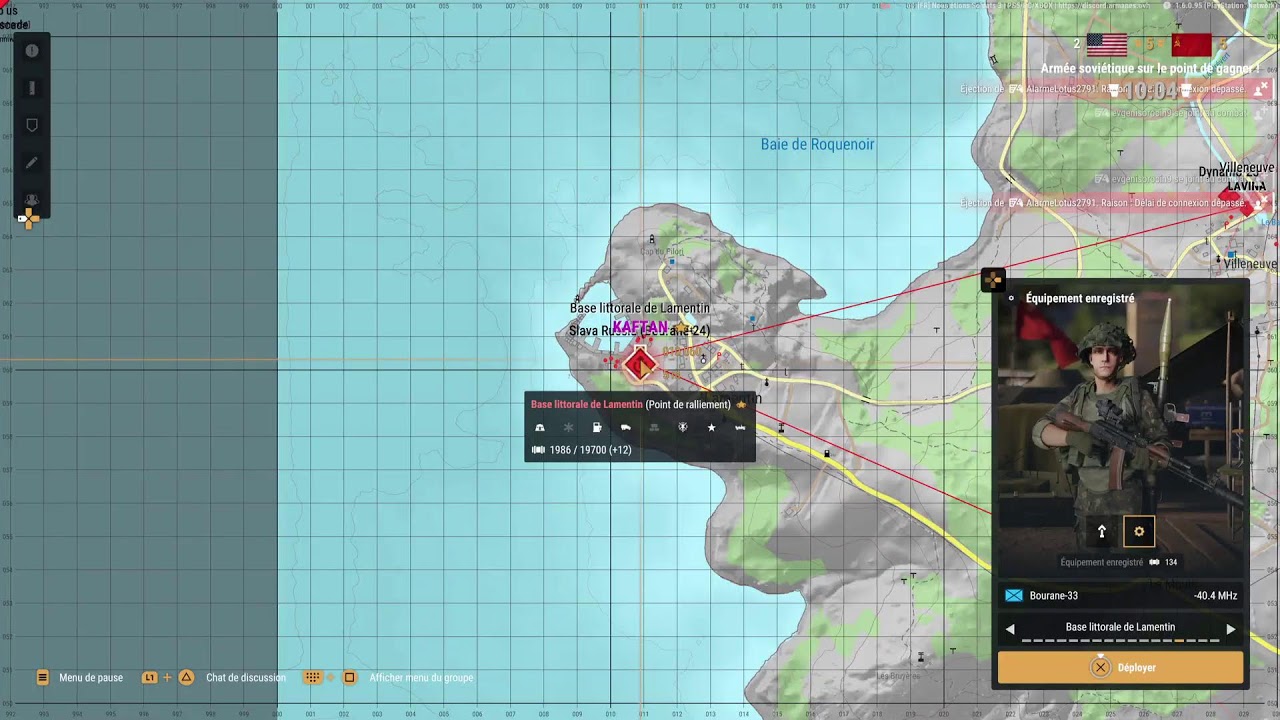Viewport: 1280px width, 720px height.
Task: Click the radio antenna emblem service icon
Action: (x=683, y=428)
